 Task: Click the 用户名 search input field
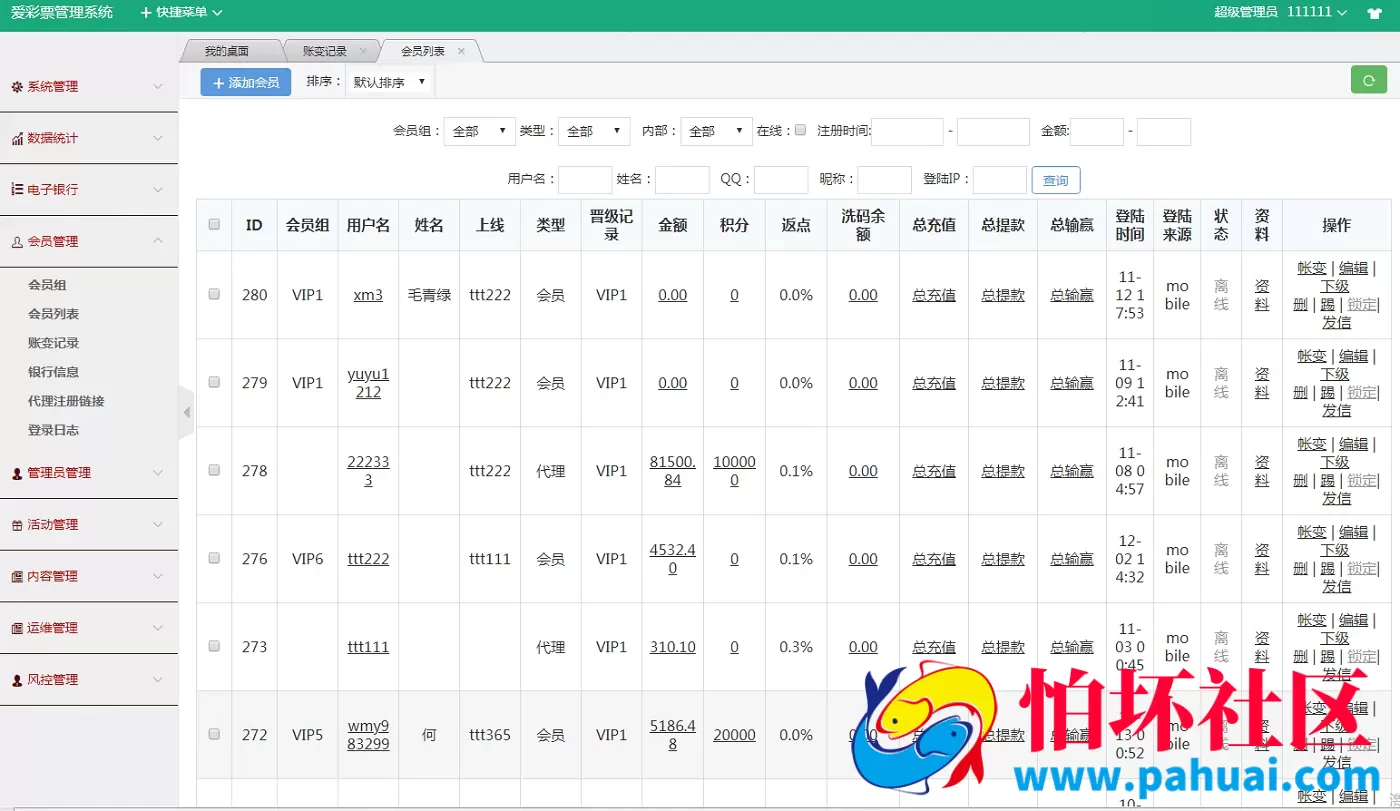[585, 180]
